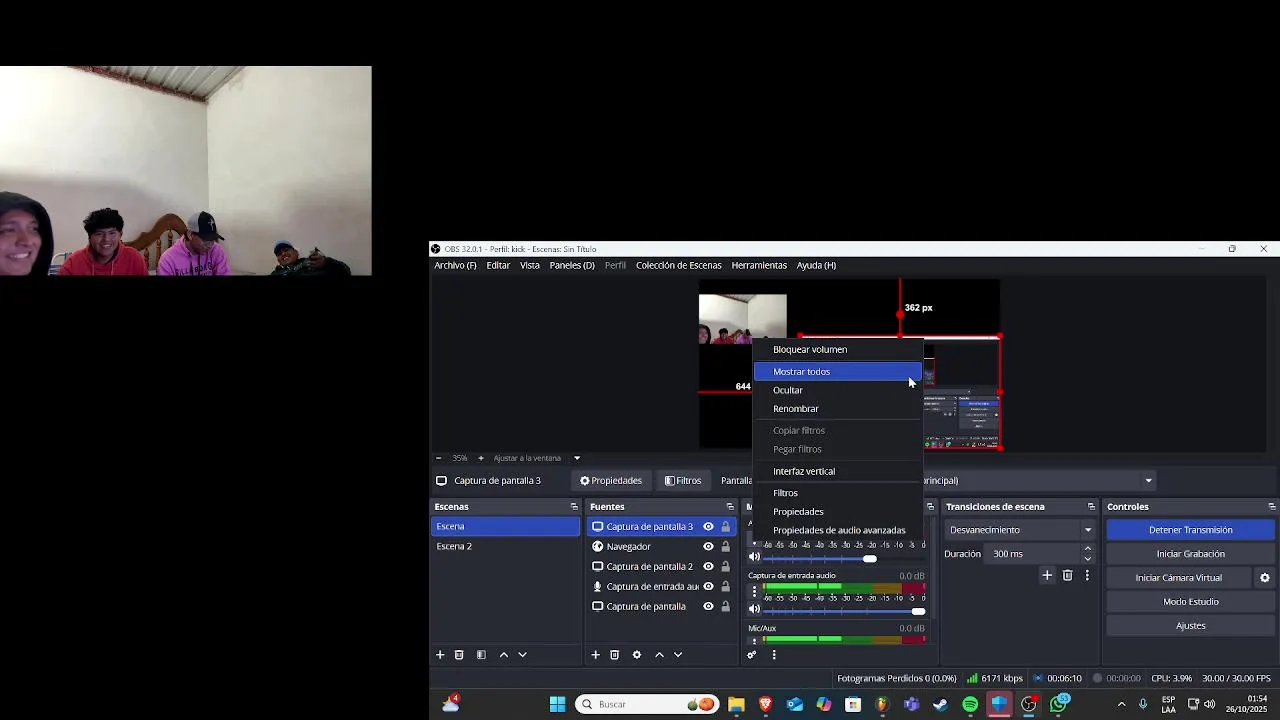Pop out the Transiciones de escena dock
The image size is (1280, 720).
click(x=1091, y=507)
